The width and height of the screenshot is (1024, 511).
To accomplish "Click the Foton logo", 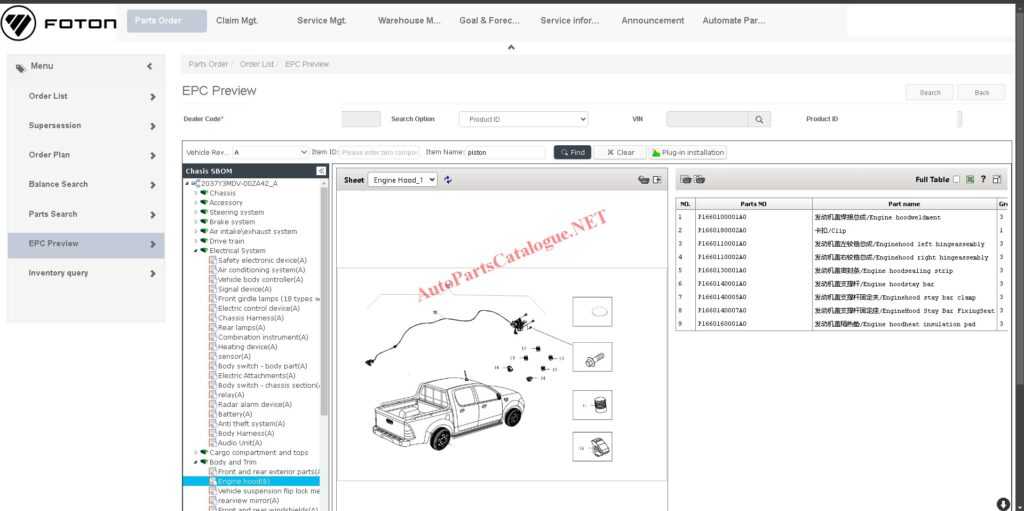I will 59,22.
